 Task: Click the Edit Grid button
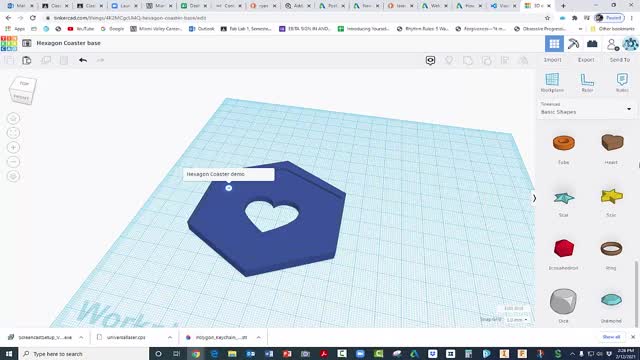[513, 309]
